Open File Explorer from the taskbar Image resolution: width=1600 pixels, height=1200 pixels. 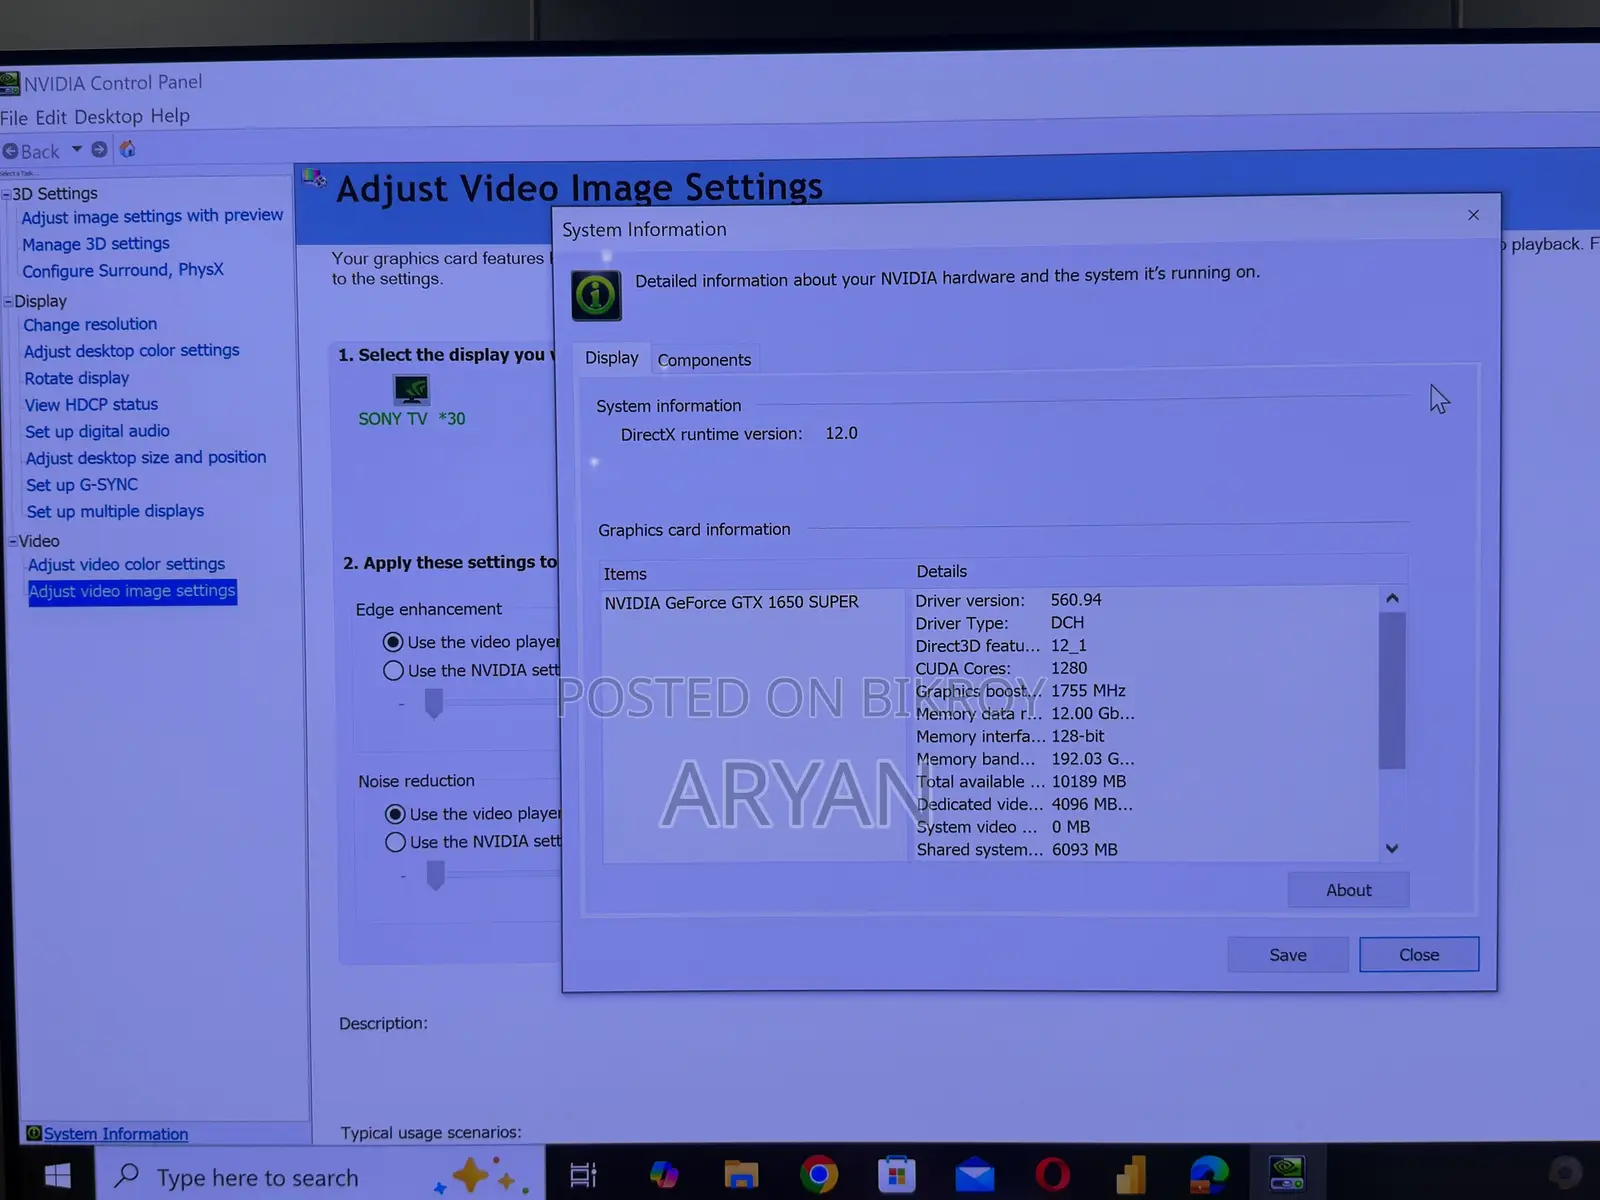[x=741, y=1174]
